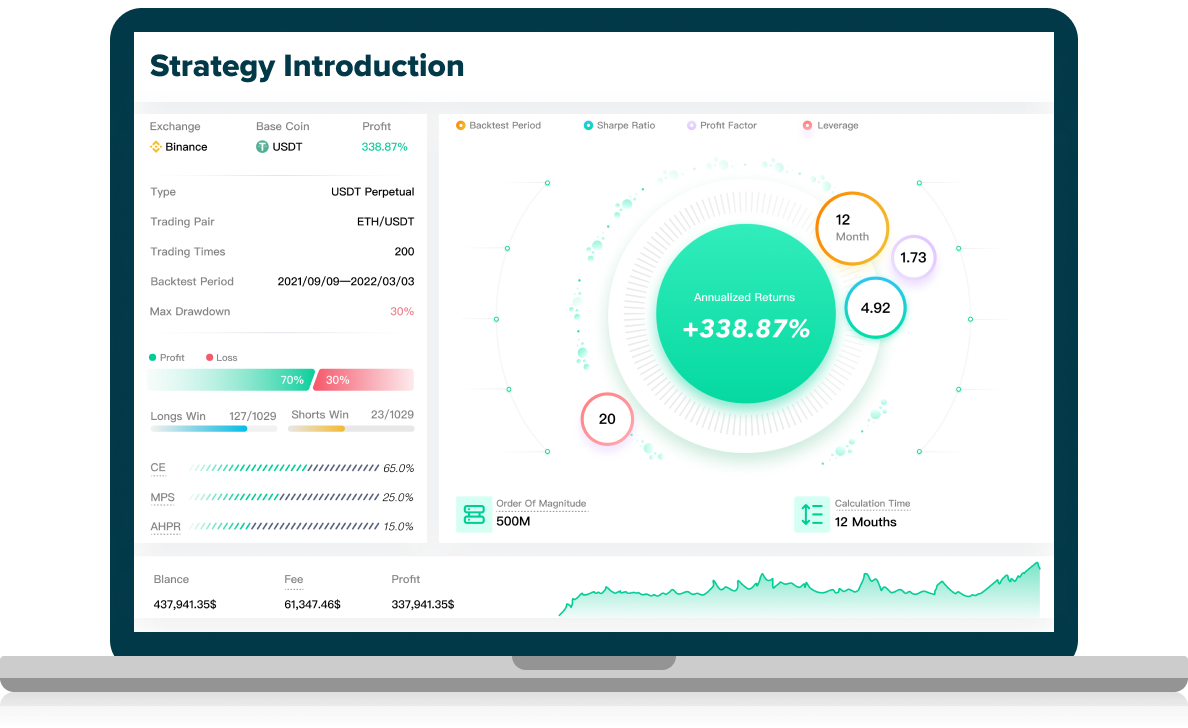Click the fee amount 61,347.46$

pos(312,605)
